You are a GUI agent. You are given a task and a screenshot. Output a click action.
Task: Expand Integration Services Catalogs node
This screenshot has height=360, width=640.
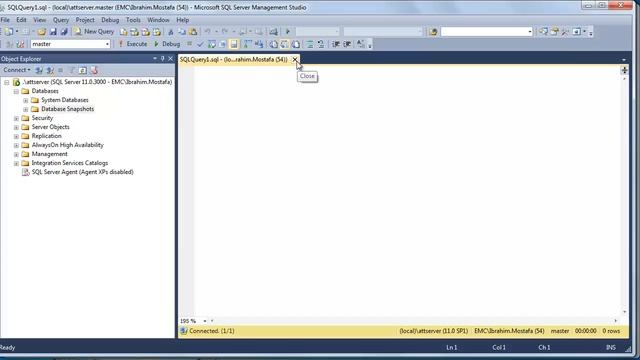click(16, 163)
